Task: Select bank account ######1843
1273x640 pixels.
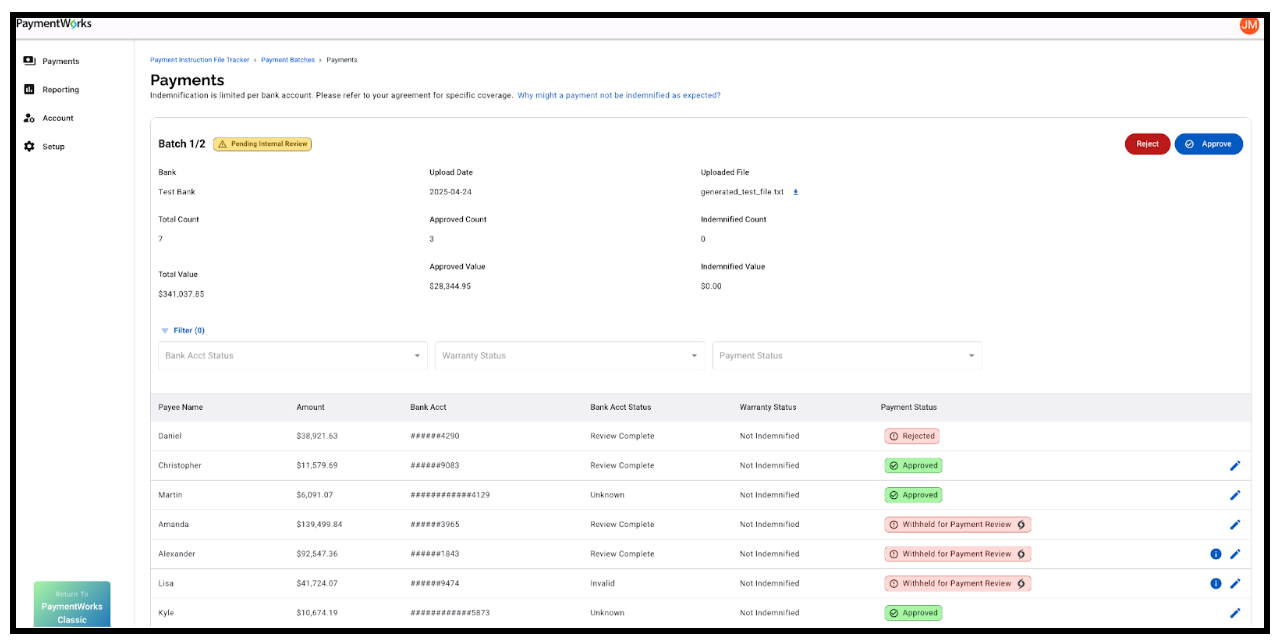Action: pos(435,554)
